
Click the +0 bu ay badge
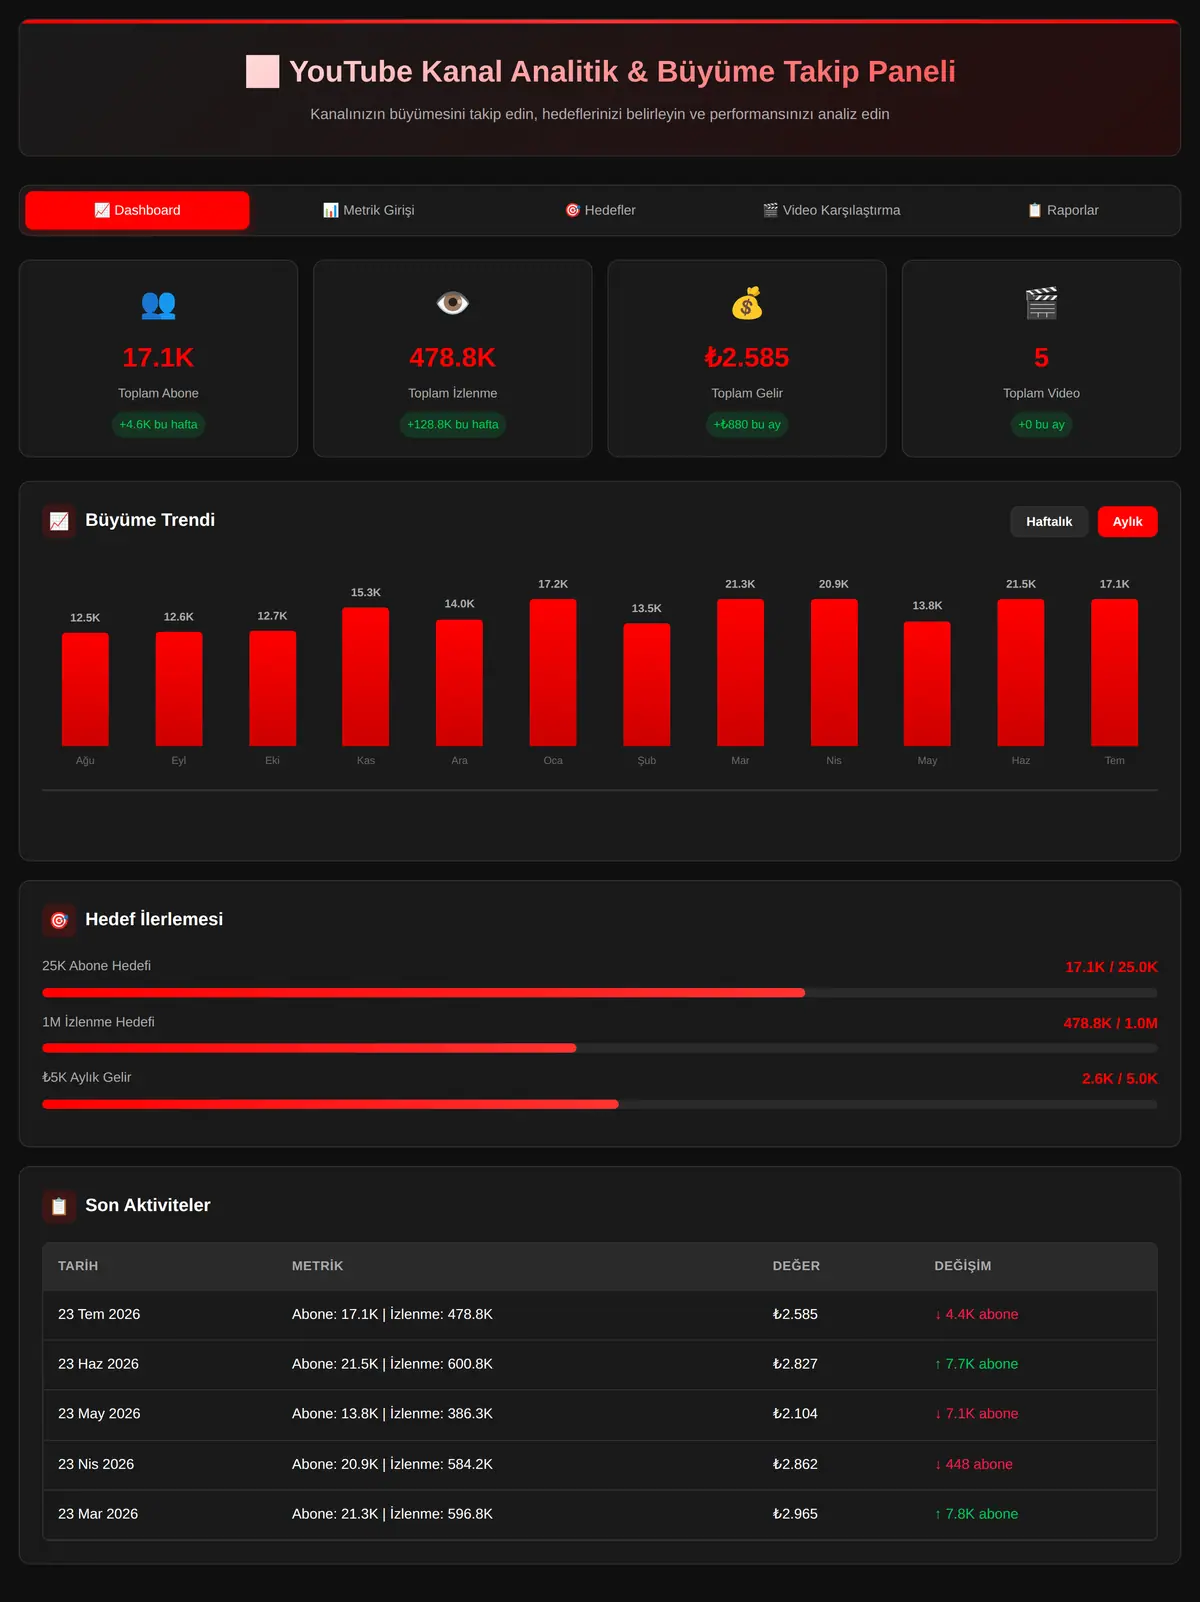(x=1041, y=425)
